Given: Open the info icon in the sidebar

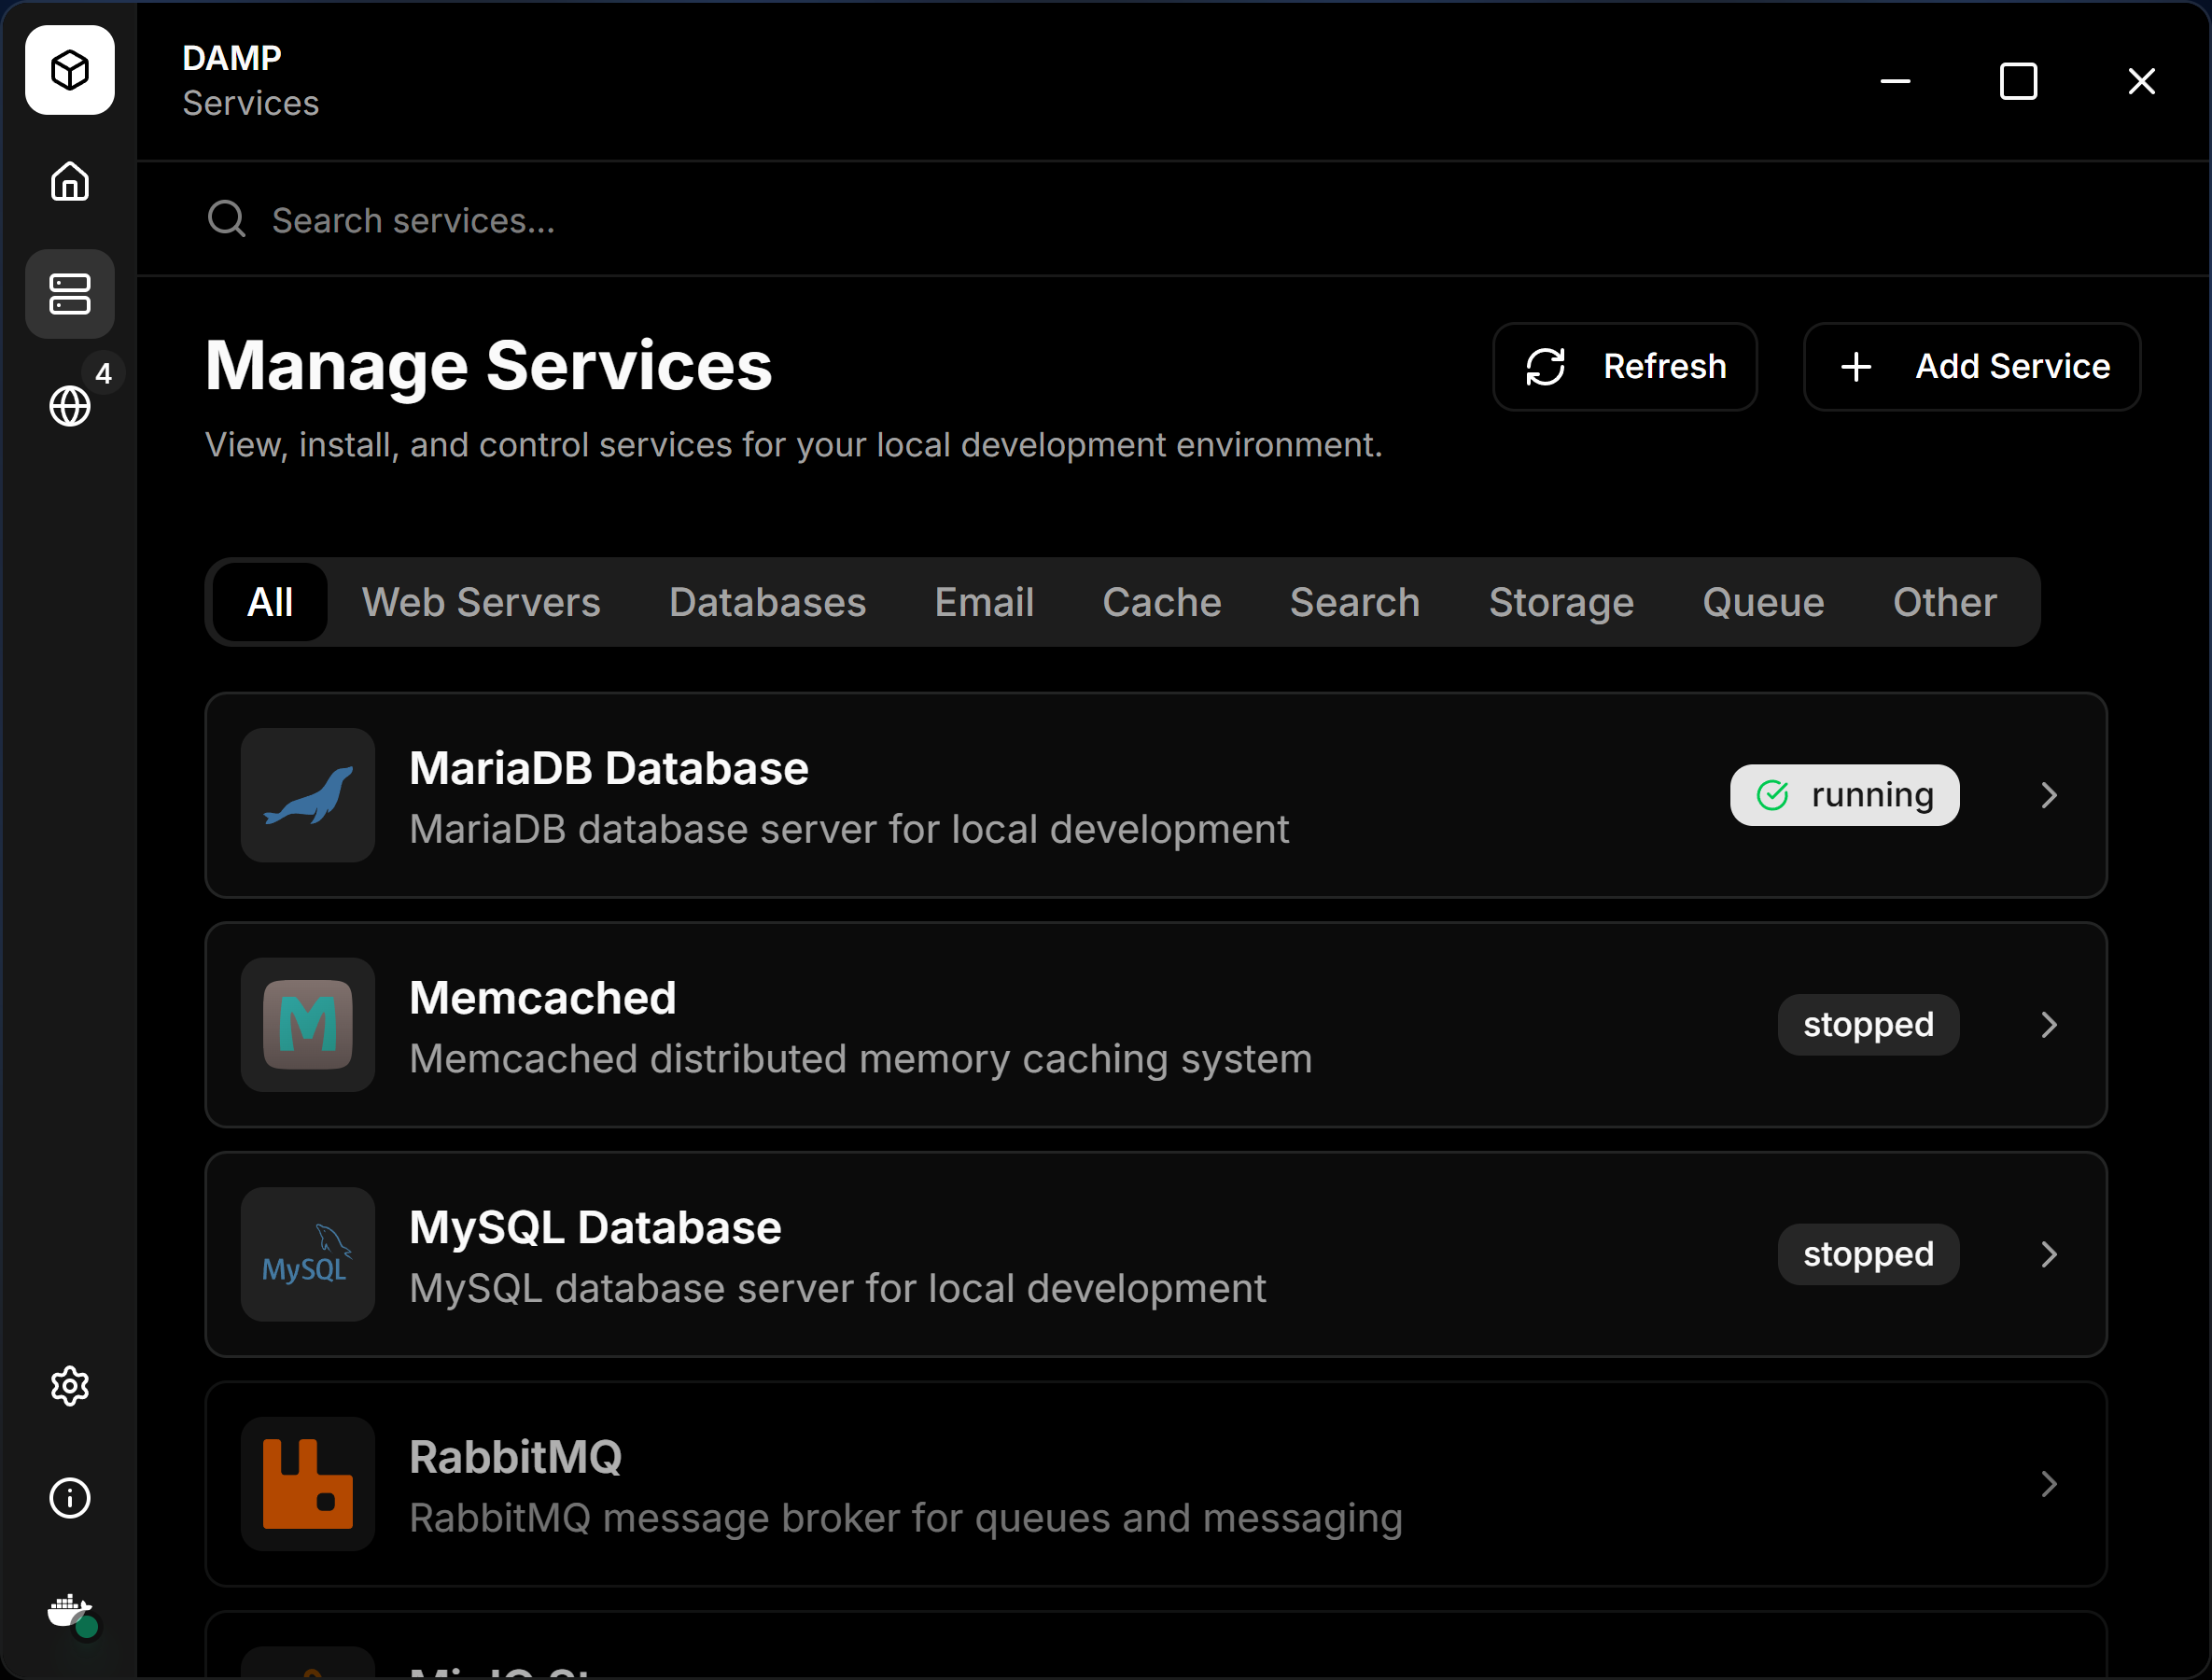Looking at the screenshot, I should point(69,1497).
